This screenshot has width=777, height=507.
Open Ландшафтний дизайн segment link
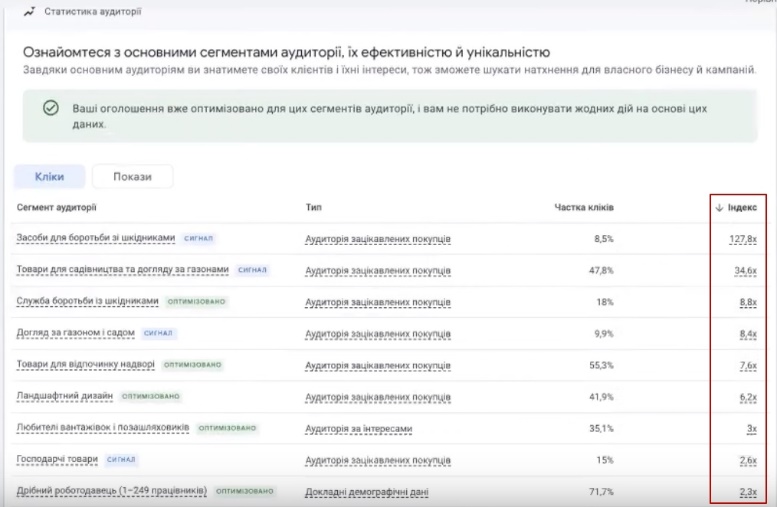(x=66, y=396)
